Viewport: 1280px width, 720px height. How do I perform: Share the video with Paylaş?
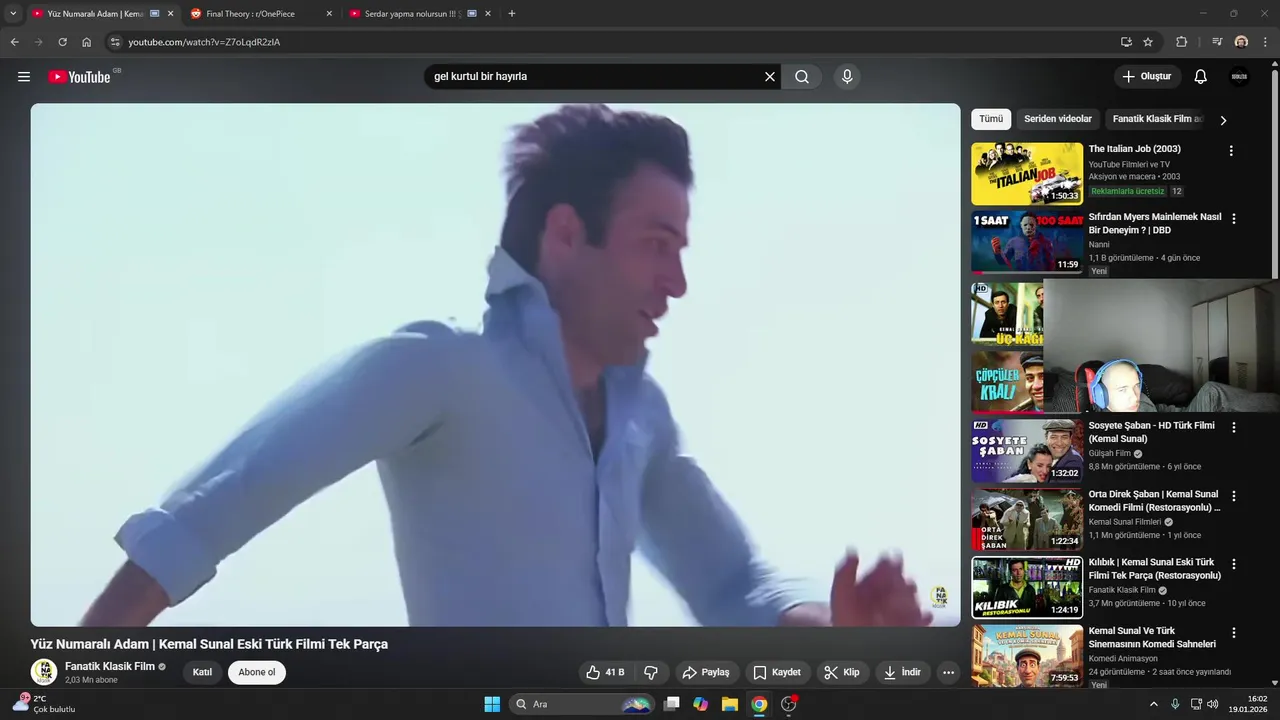point(706,672)
